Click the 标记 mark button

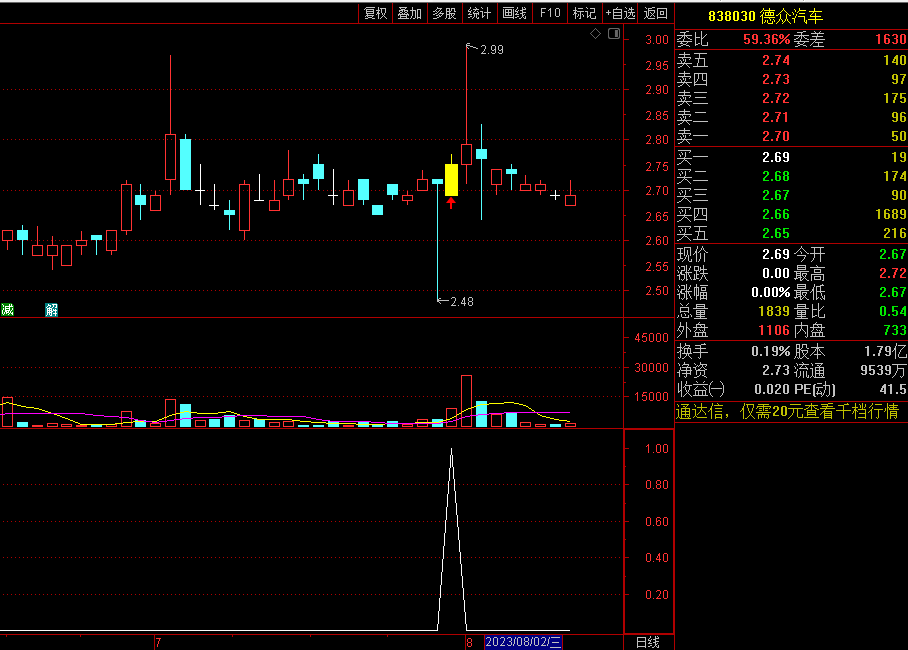pos(584,13)
